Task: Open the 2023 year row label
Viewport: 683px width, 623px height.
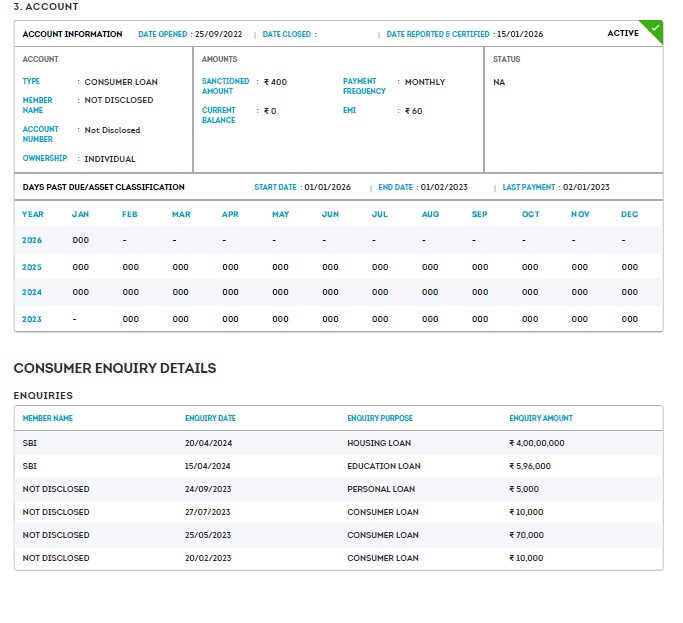Action: click(x=33, y=319)
